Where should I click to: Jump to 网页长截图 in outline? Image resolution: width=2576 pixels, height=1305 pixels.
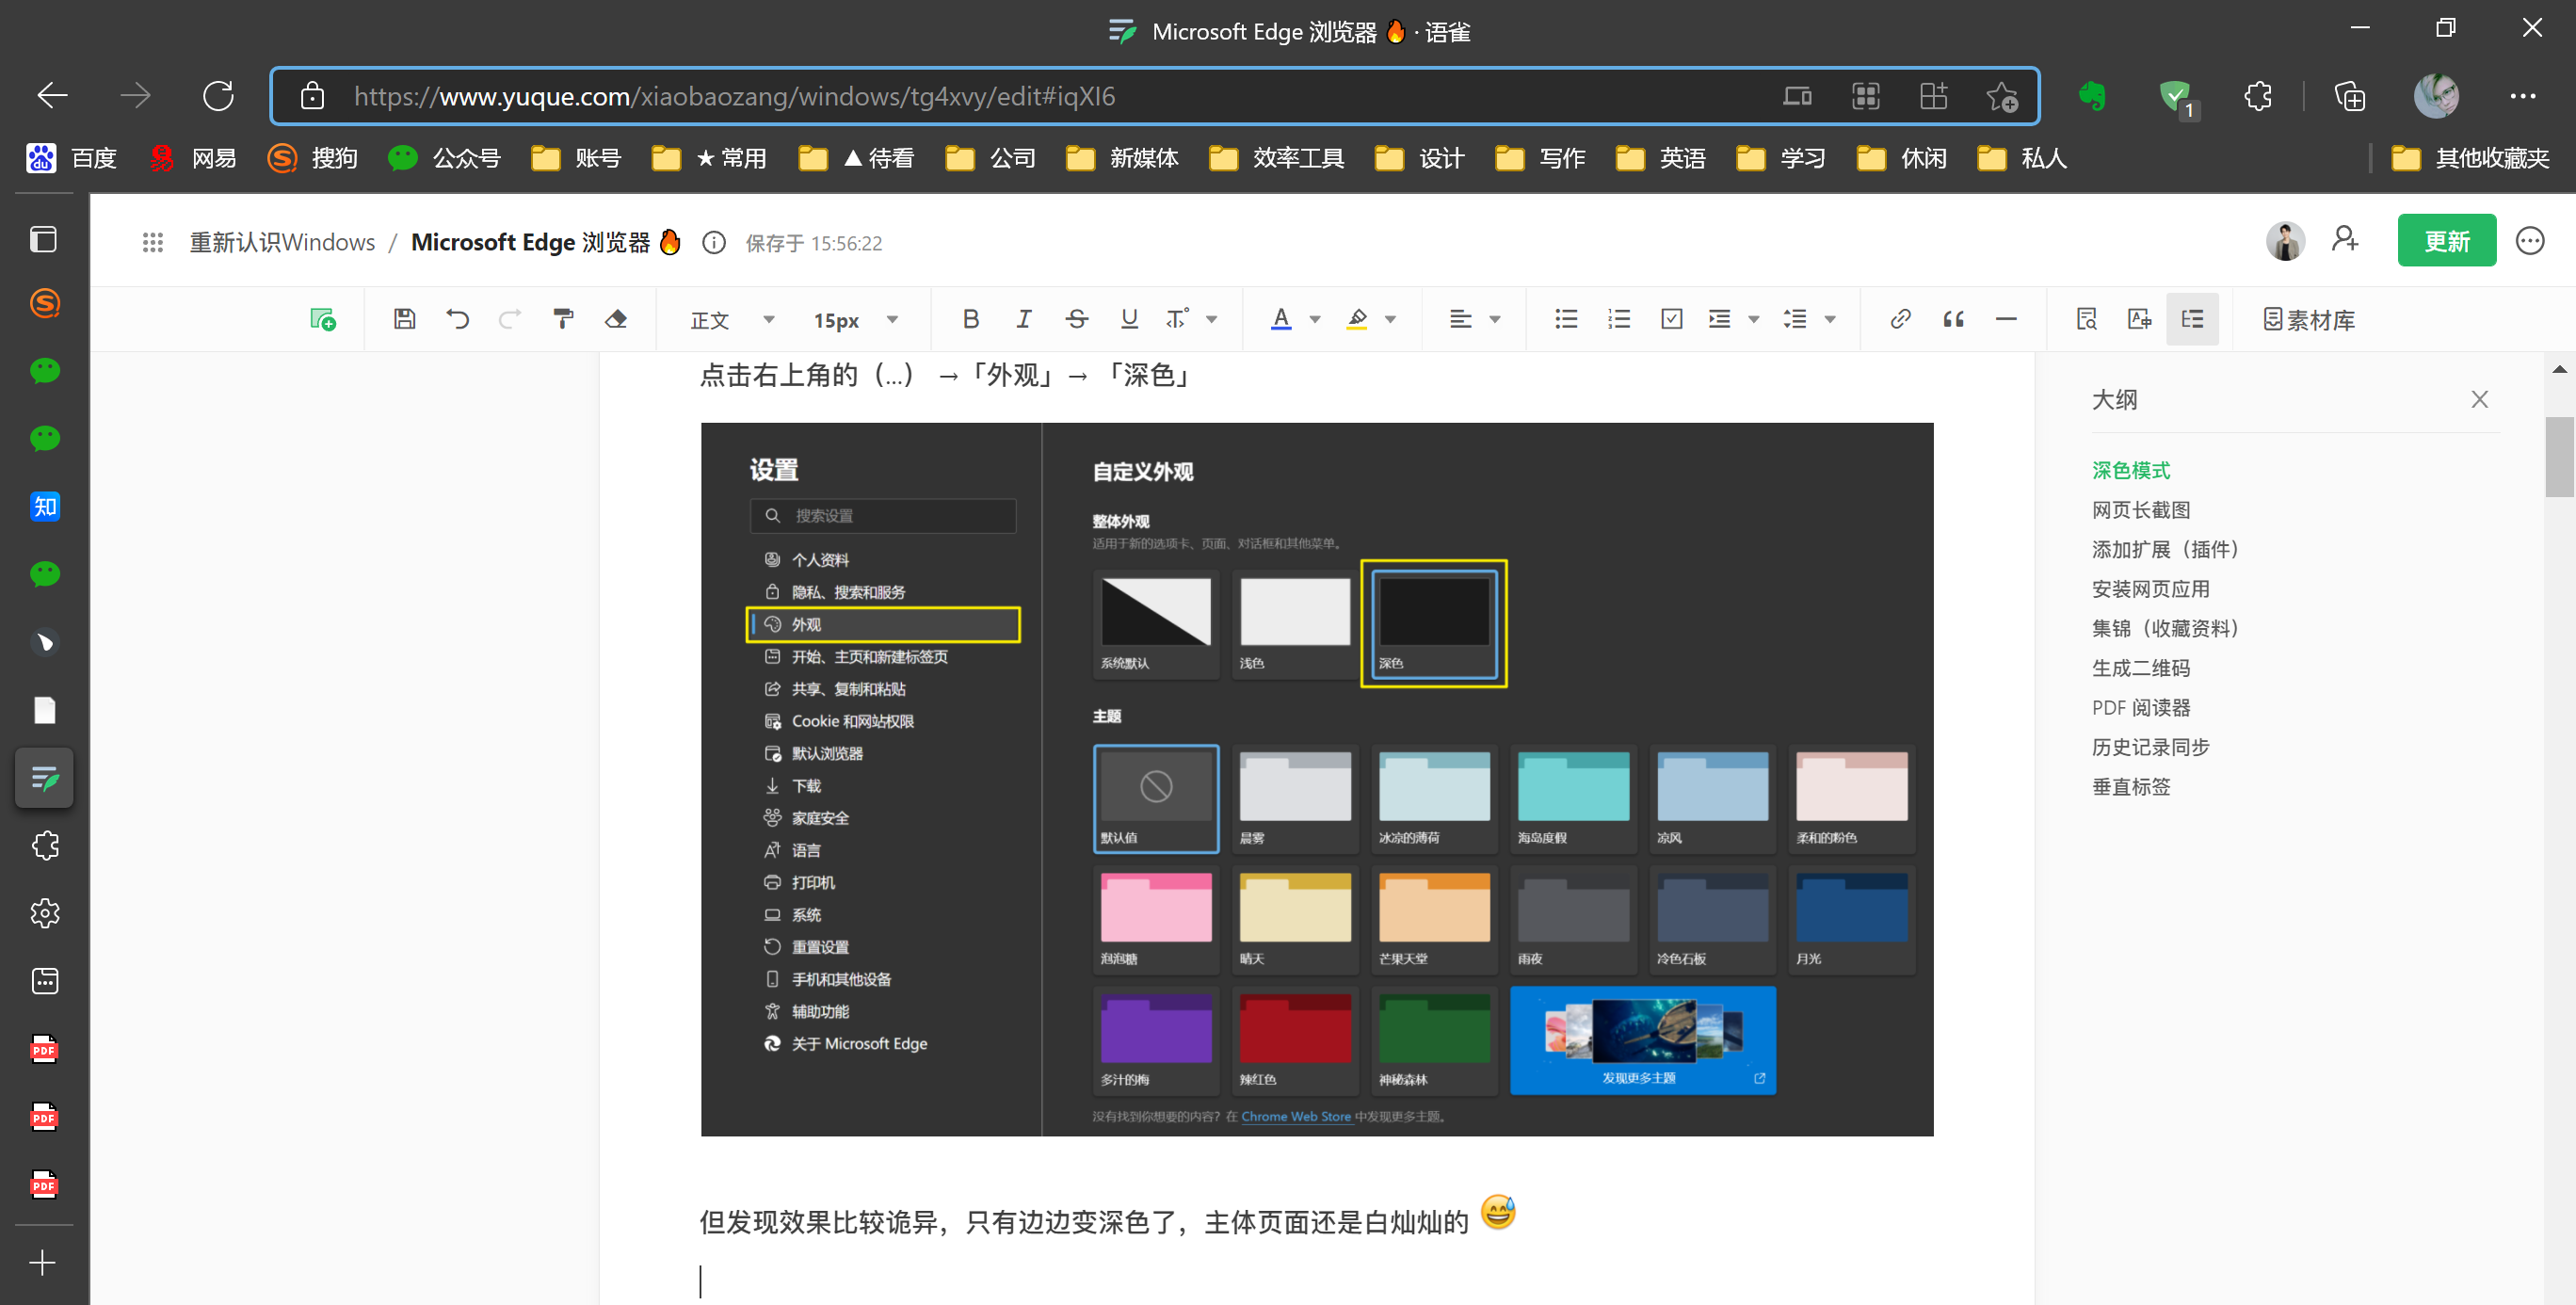coord(2140,510)
